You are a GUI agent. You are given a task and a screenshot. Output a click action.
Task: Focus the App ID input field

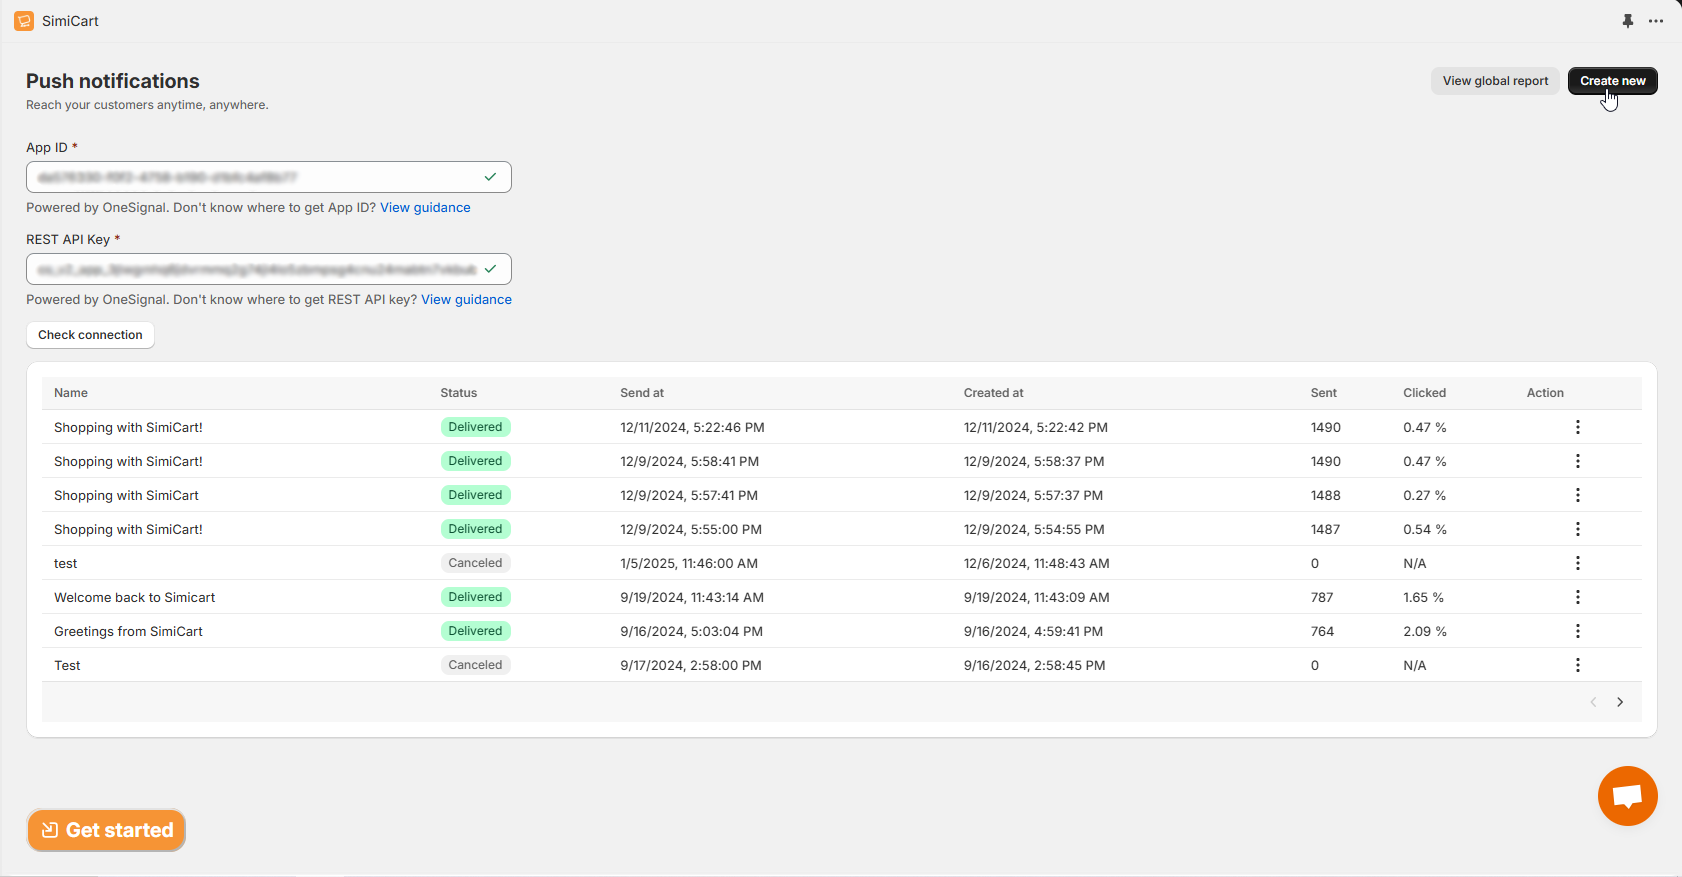coord(255,177)
